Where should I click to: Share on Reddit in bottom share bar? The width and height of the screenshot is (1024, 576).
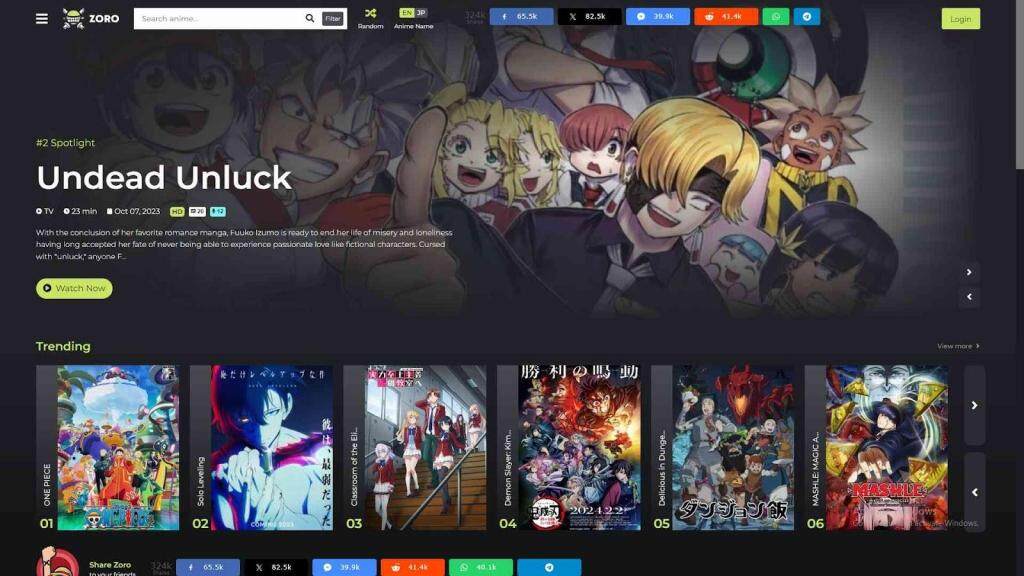pos(413,568)
